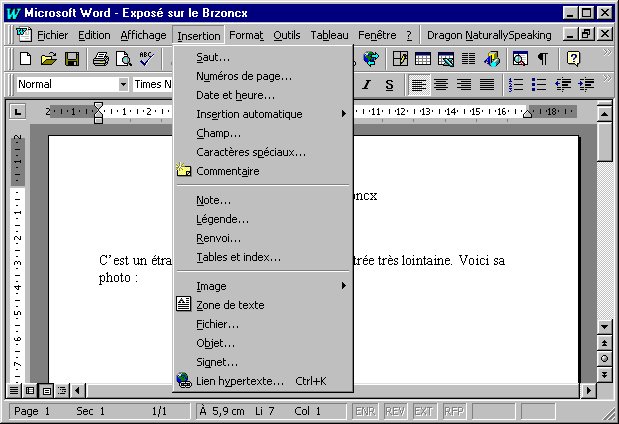Click the horizontal scroll left arrow

point(77,391)
